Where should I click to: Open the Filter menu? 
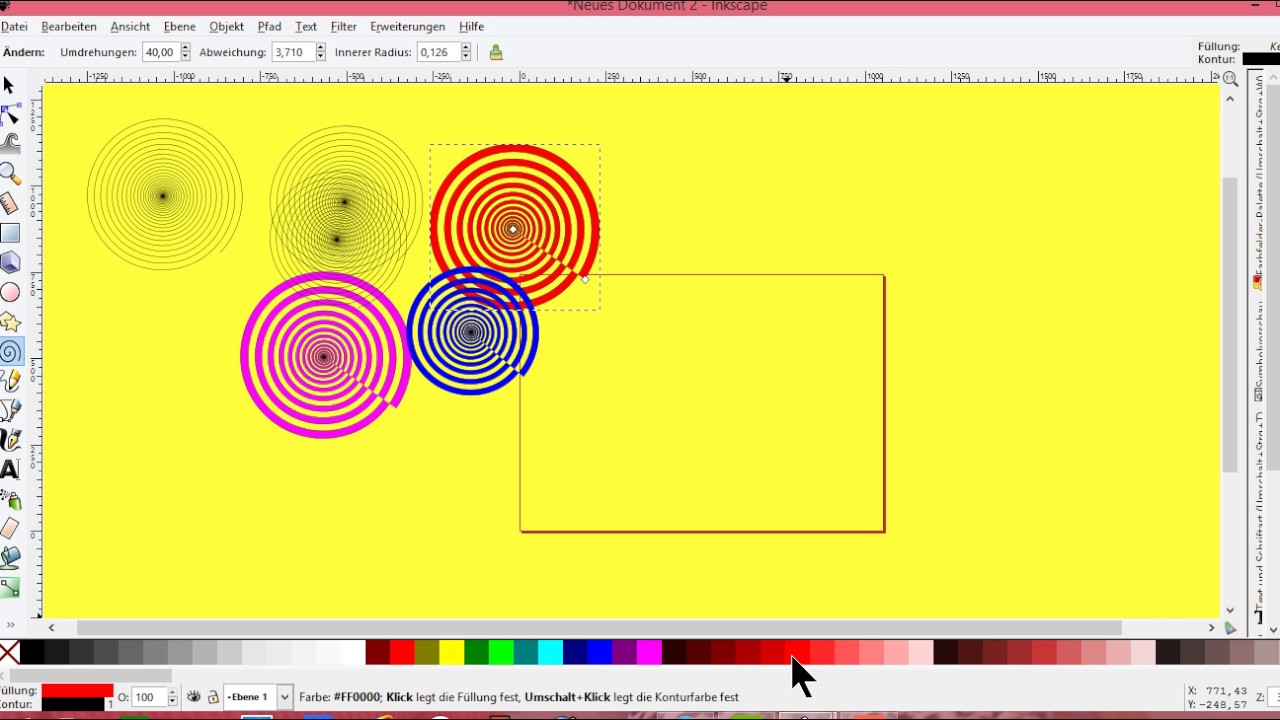coord(344,27)
